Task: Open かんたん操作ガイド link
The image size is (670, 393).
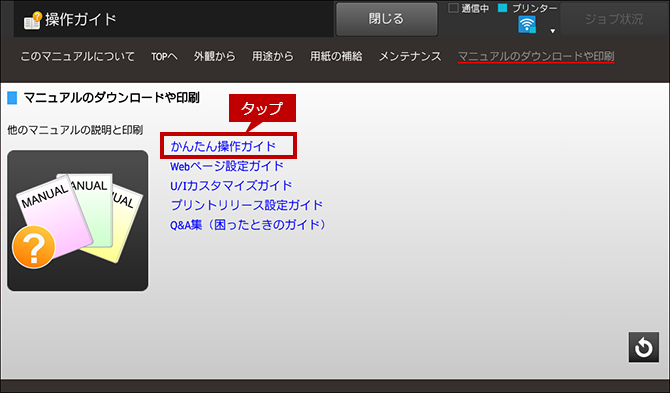Action: [223, 146]
